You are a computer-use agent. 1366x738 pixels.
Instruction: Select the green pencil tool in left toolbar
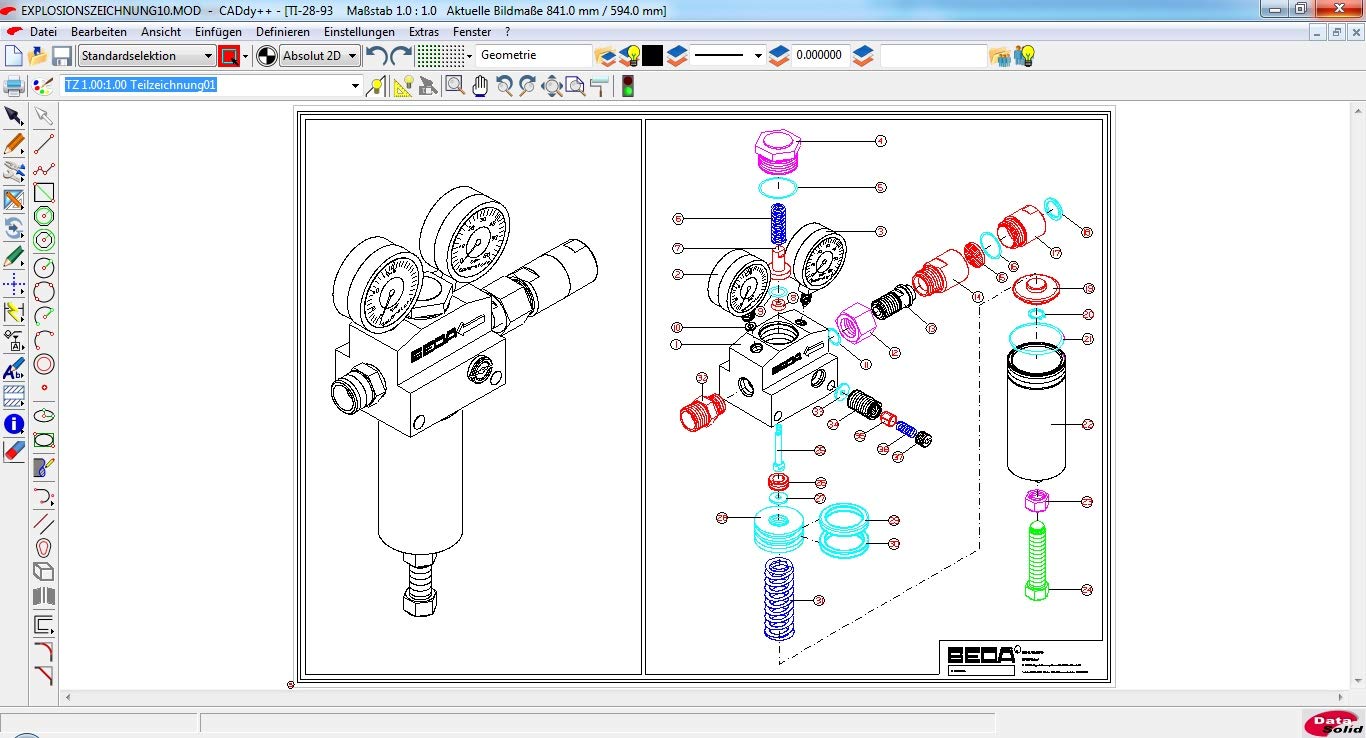click(x=14, y=257)
